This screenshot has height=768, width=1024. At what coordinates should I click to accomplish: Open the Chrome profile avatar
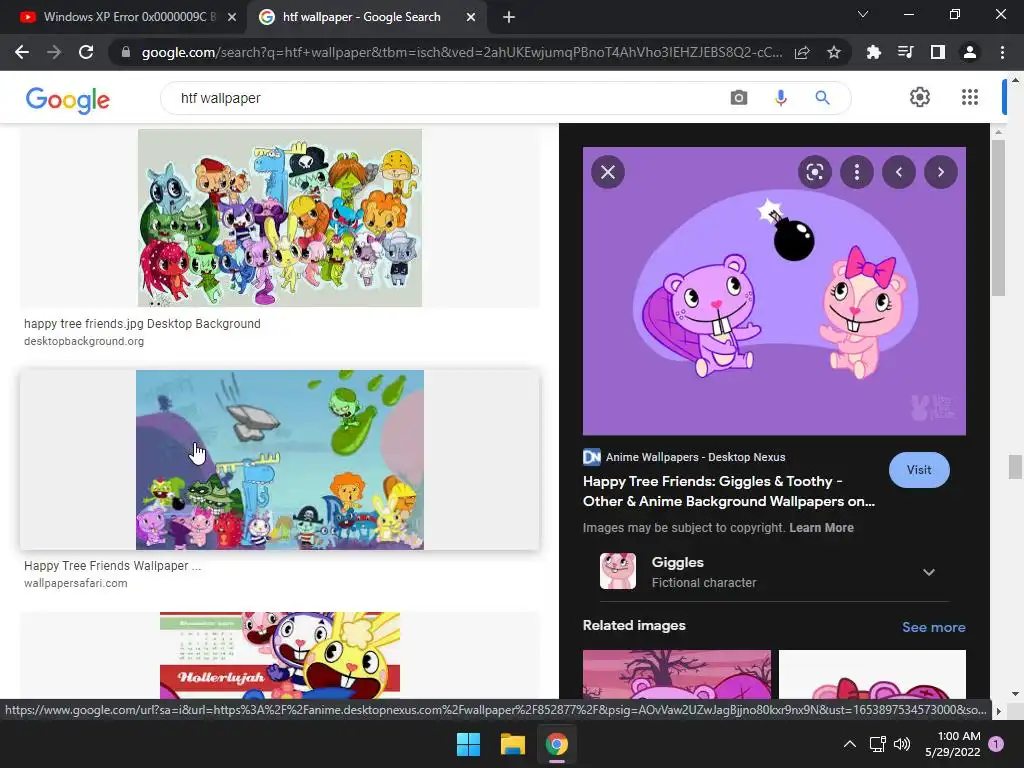[x=970, y=52]
